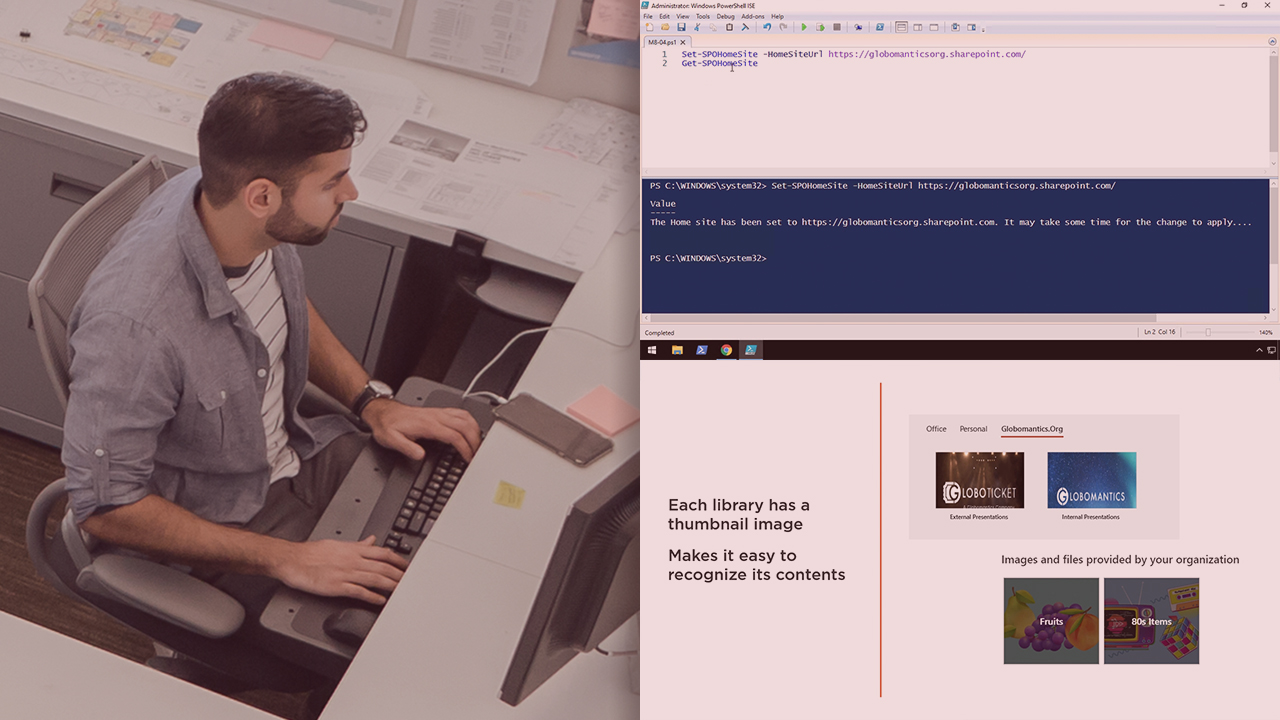Image resolution: width=1280 pixels, height=720 pixels.
Task: Open Chrome from the Windows taskbar
Action: point(726,350)
